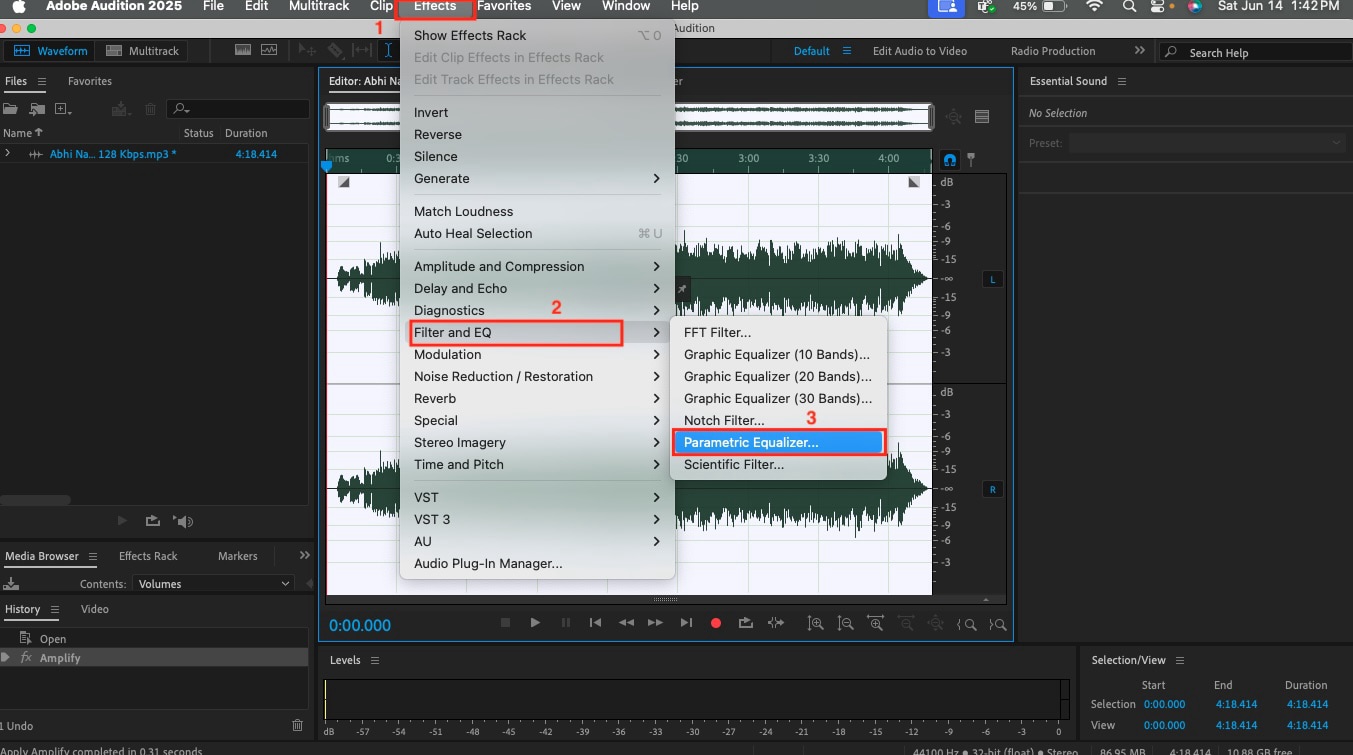Screen dimensions: 1353x755
Task: Click the Media Browser import download icon
Action: click(12, 583)
